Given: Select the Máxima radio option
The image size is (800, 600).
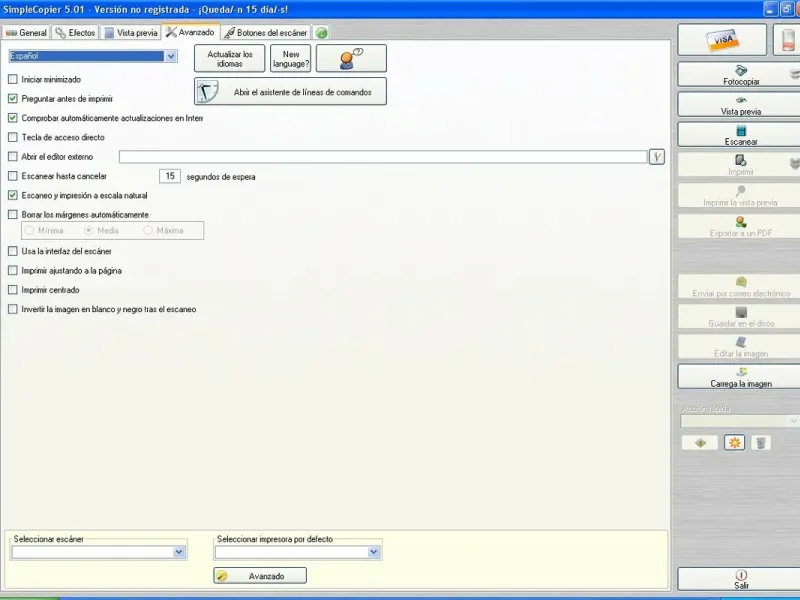Looking at the screenshot, I should [148, 231].
